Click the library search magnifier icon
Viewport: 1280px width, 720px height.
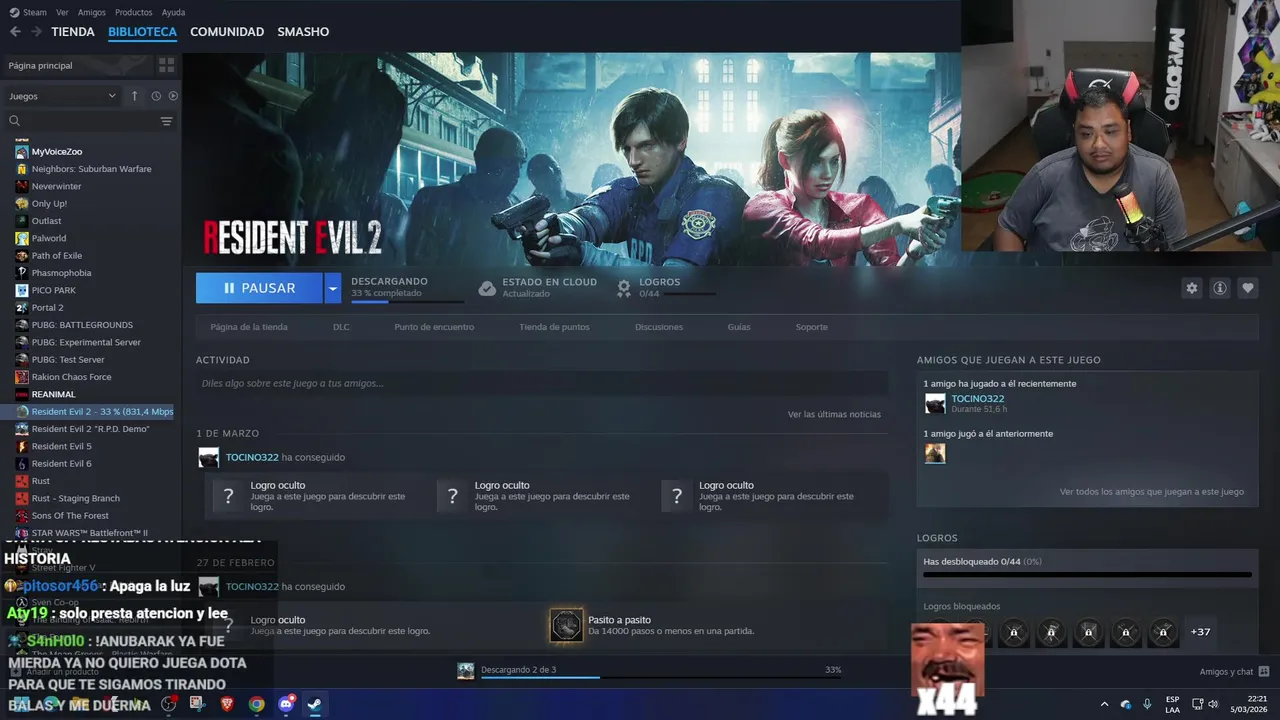[x=15, y=121]
